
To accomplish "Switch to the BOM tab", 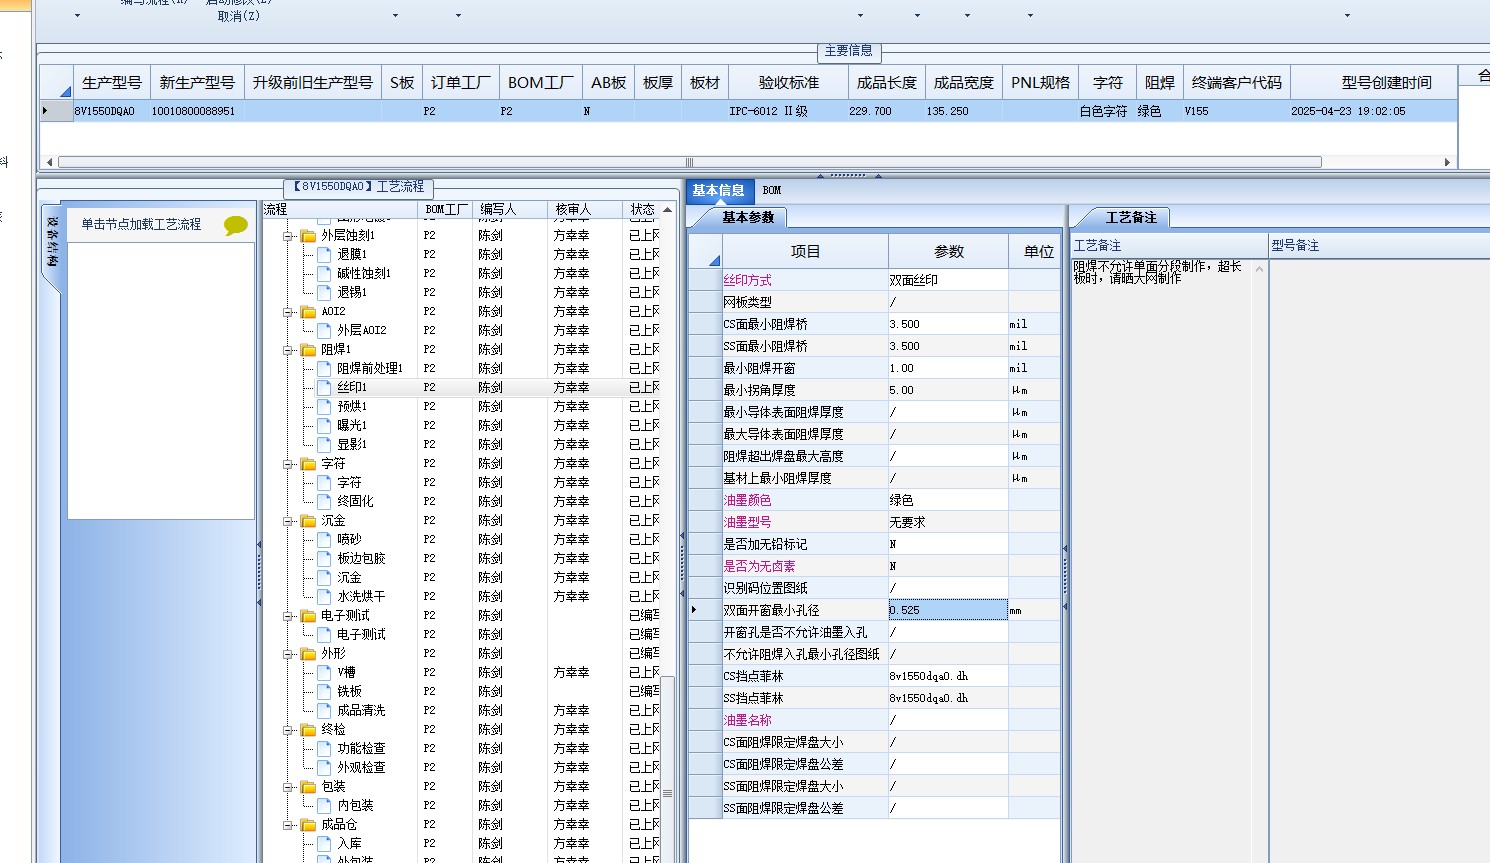I will [x=772, y=190].
